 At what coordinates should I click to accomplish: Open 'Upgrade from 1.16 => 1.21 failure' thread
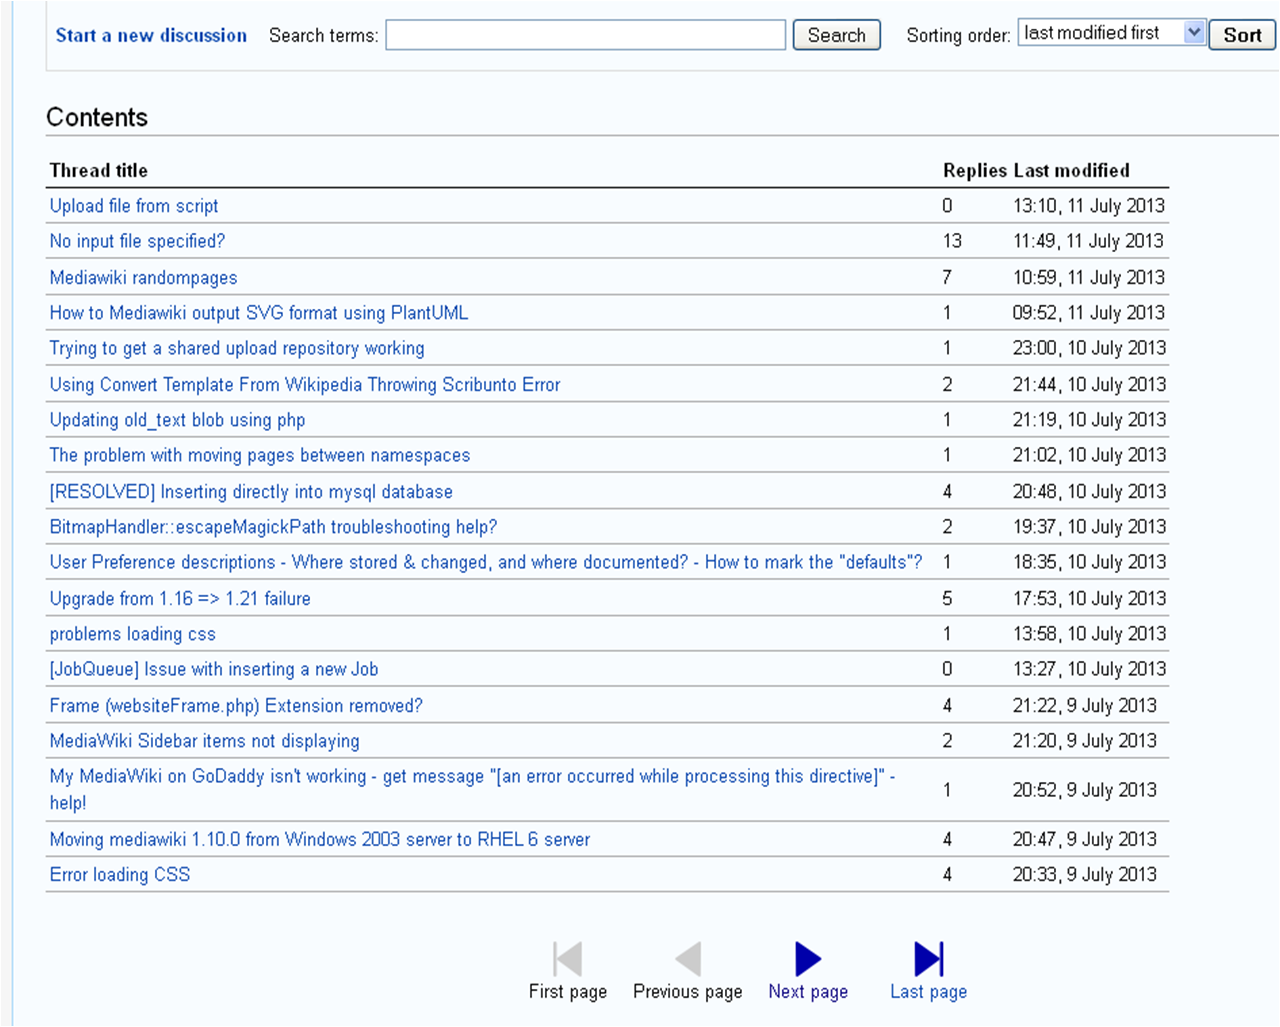click(x=180, y=599)
